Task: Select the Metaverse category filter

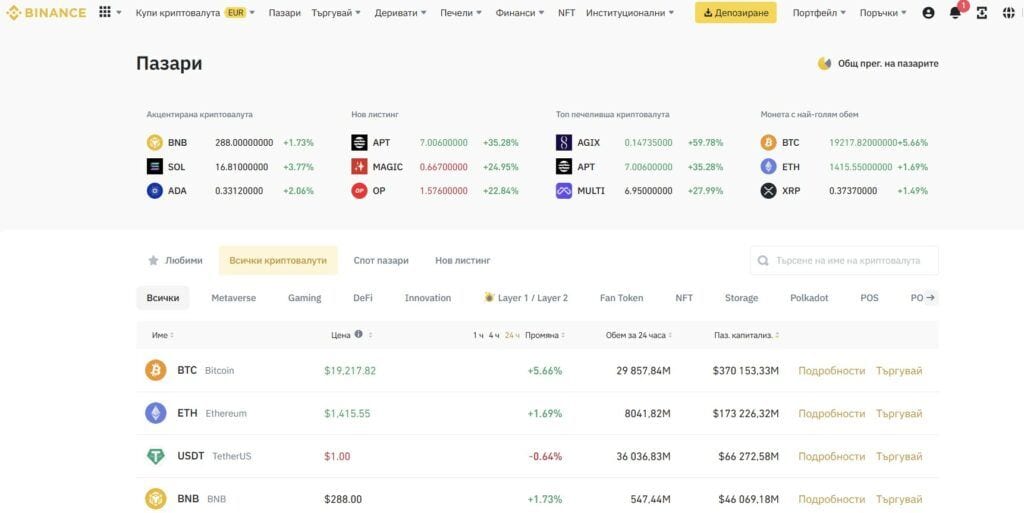Action: click(x=233, y=298)
